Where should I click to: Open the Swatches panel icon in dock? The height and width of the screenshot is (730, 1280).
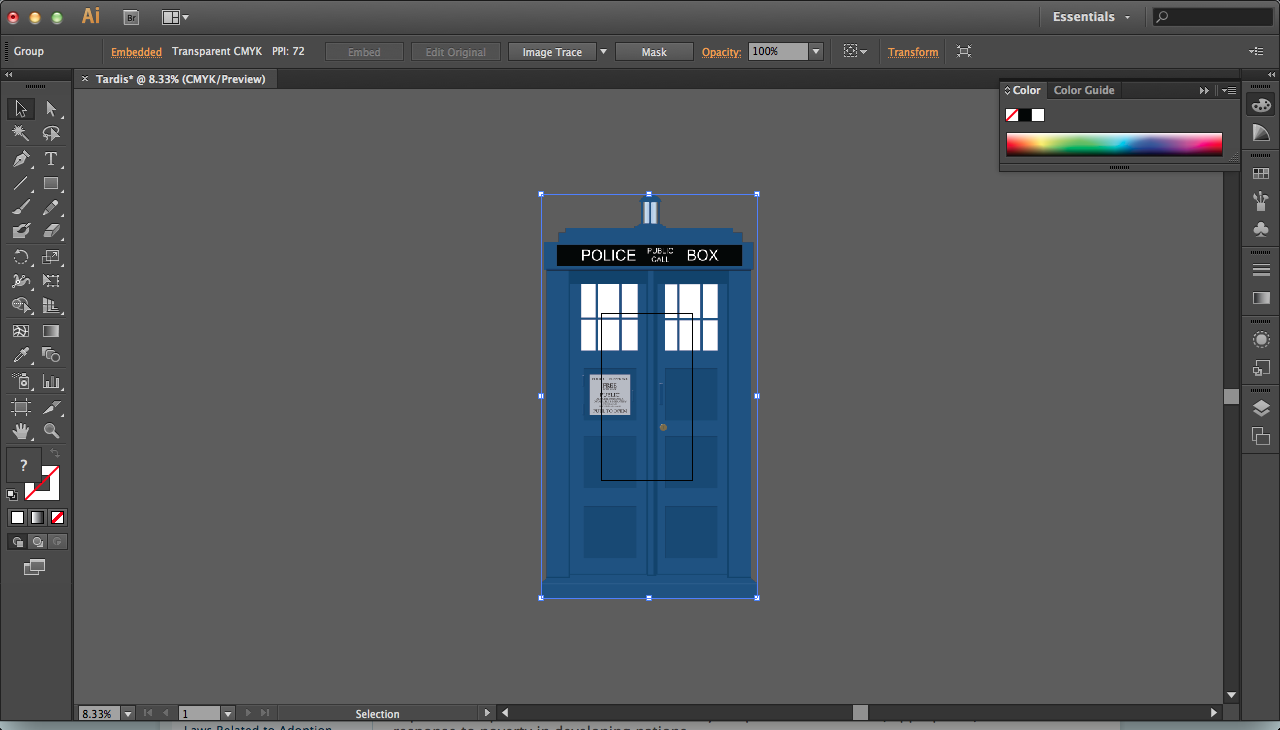tap(1261, 174)
